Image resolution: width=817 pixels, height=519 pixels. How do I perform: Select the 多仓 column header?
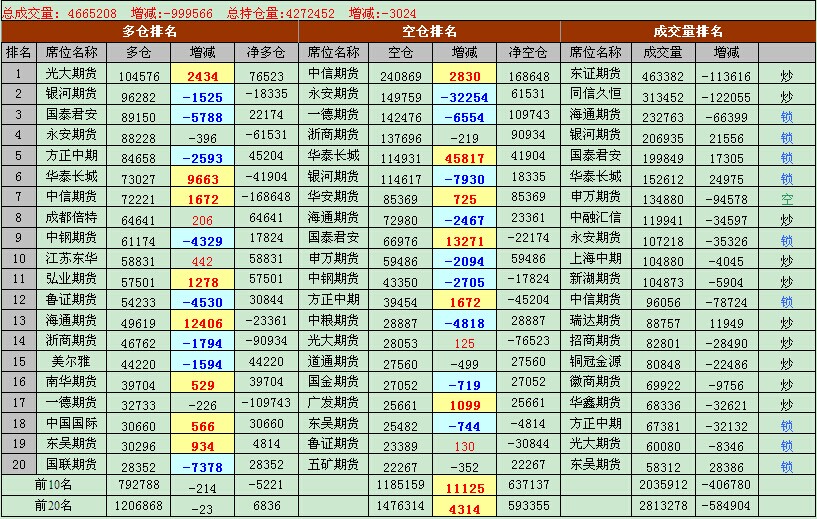(139, 53)
